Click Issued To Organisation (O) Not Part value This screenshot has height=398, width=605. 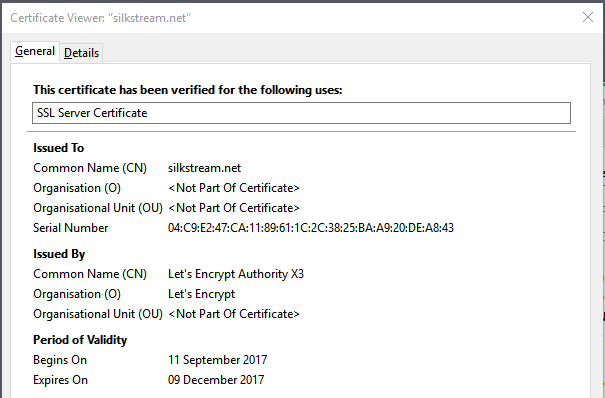point(234,188)
